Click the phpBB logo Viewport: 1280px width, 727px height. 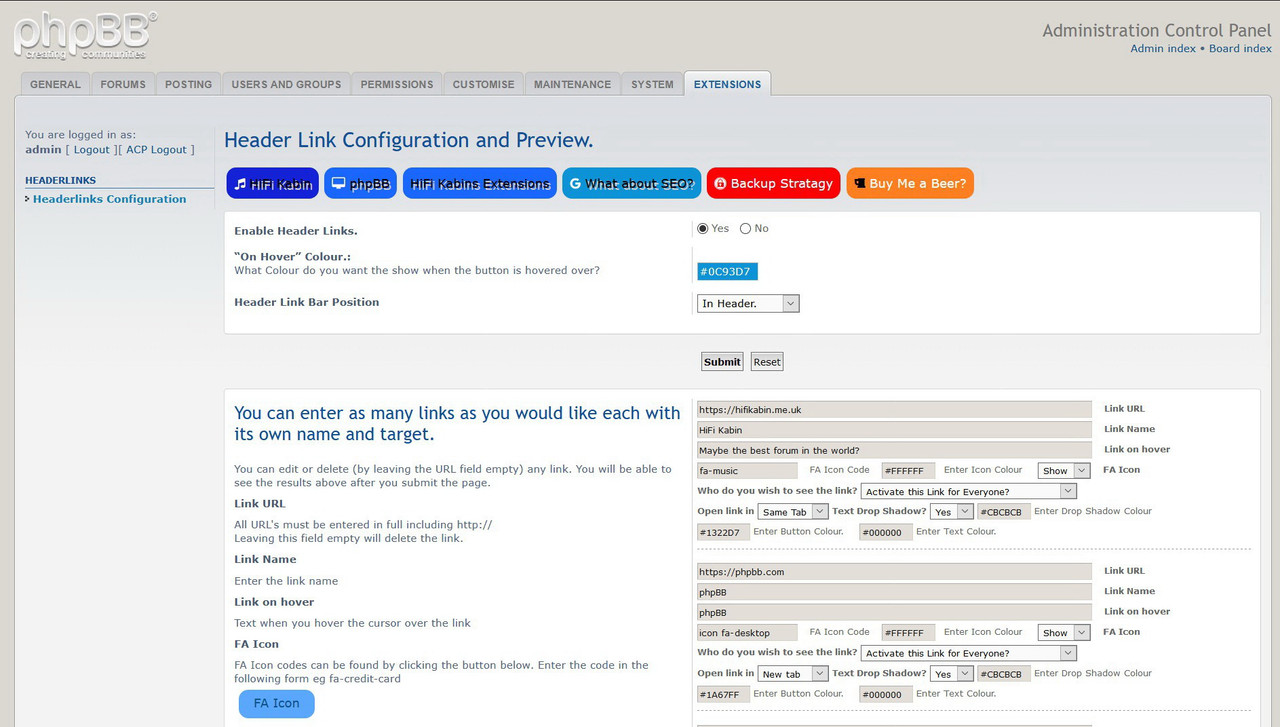(x=85, y=35)
